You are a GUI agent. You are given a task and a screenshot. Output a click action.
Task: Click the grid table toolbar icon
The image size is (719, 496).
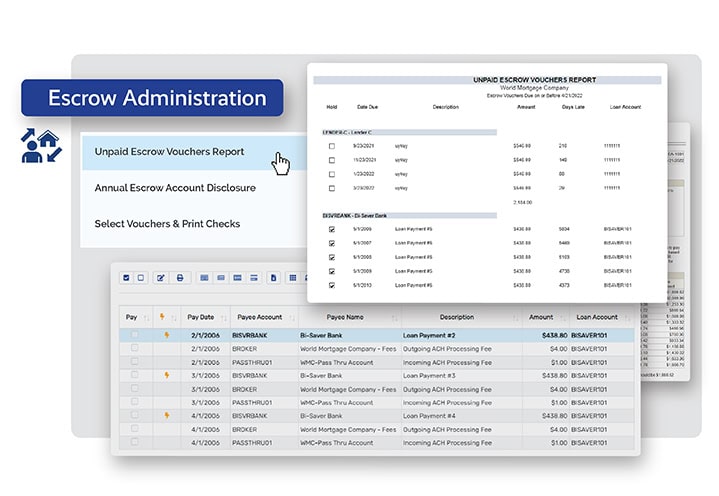click(x=293, y=278)
